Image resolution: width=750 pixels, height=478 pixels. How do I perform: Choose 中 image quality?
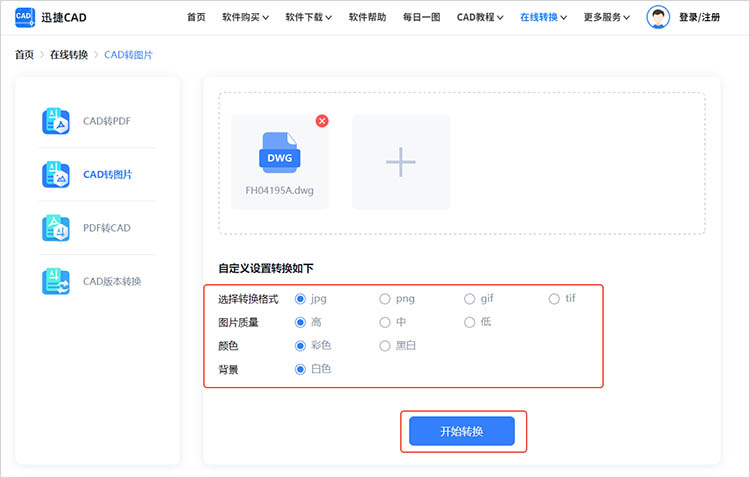pos(385,322)
